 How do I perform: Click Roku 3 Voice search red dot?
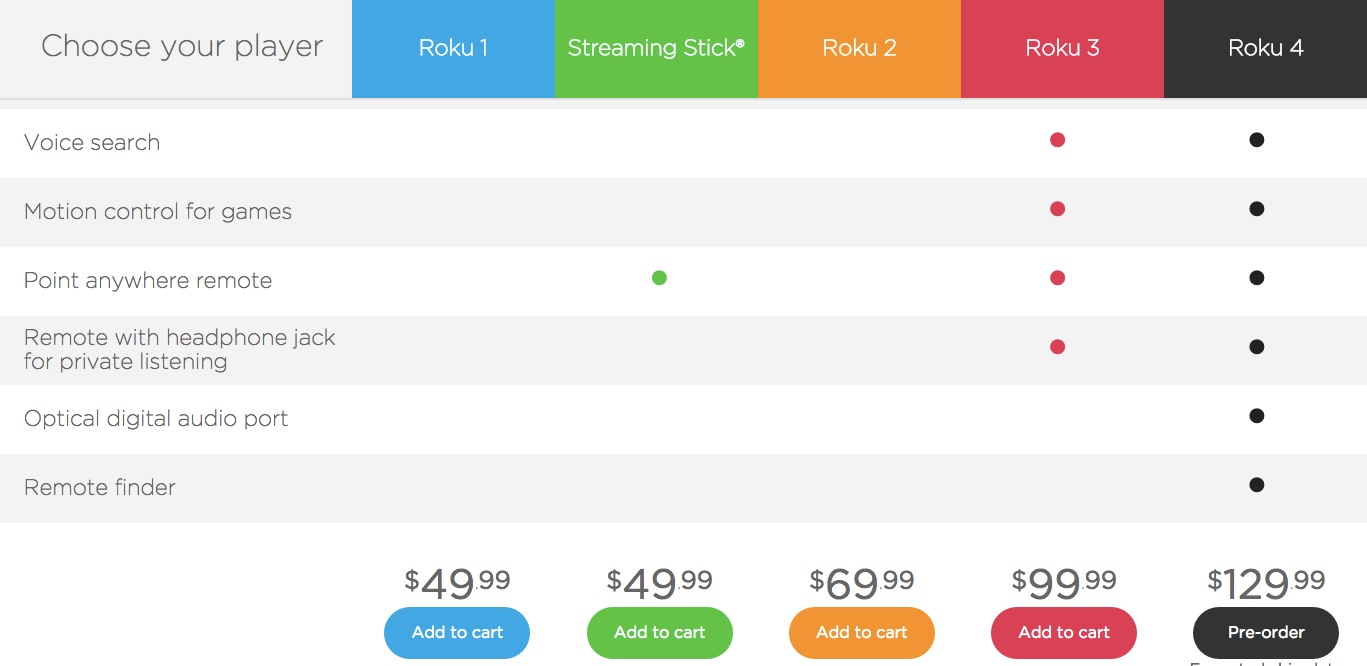tap(1057, 140)
